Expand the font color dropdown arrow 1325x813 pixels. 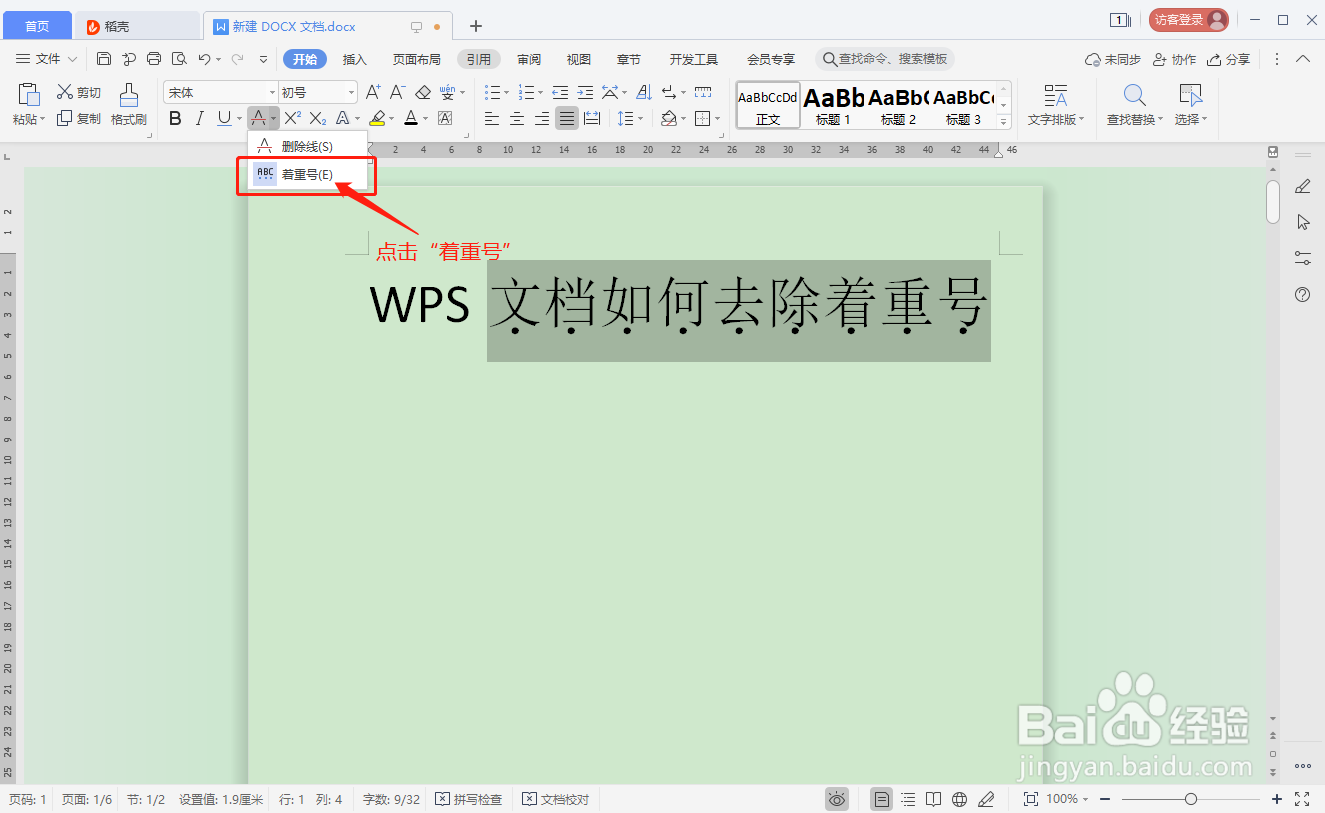pyautogui.click(x=425, y=119)
